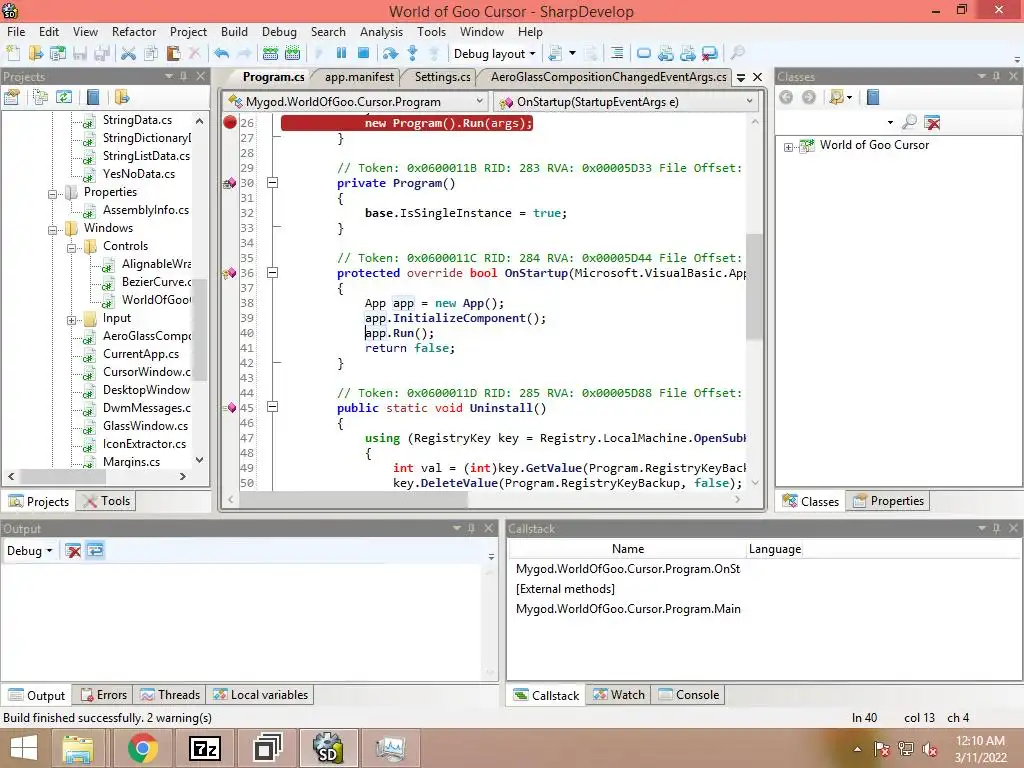This screenshot has height=768, width=1024.
Task: Toggle auto-hide pin on Callstack panel
Action: 997,528
